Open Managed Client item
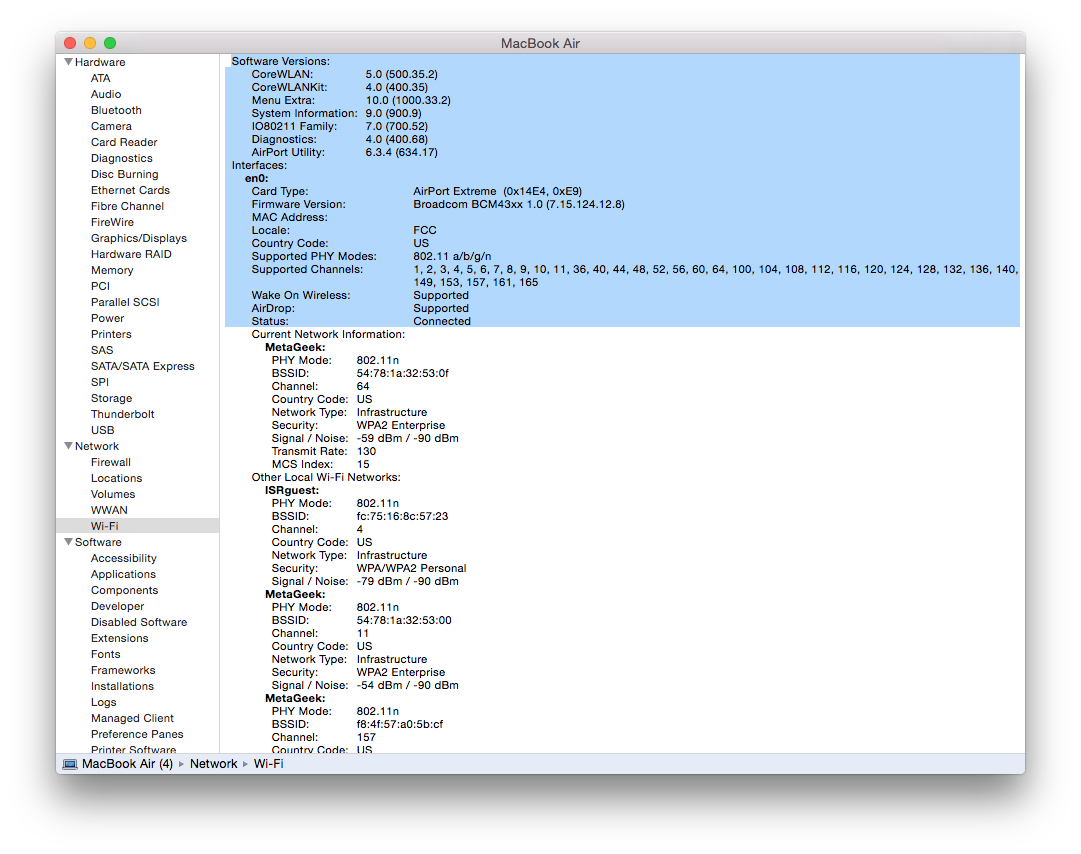Viewport: 1081px width, 854px height. [132, 718]
